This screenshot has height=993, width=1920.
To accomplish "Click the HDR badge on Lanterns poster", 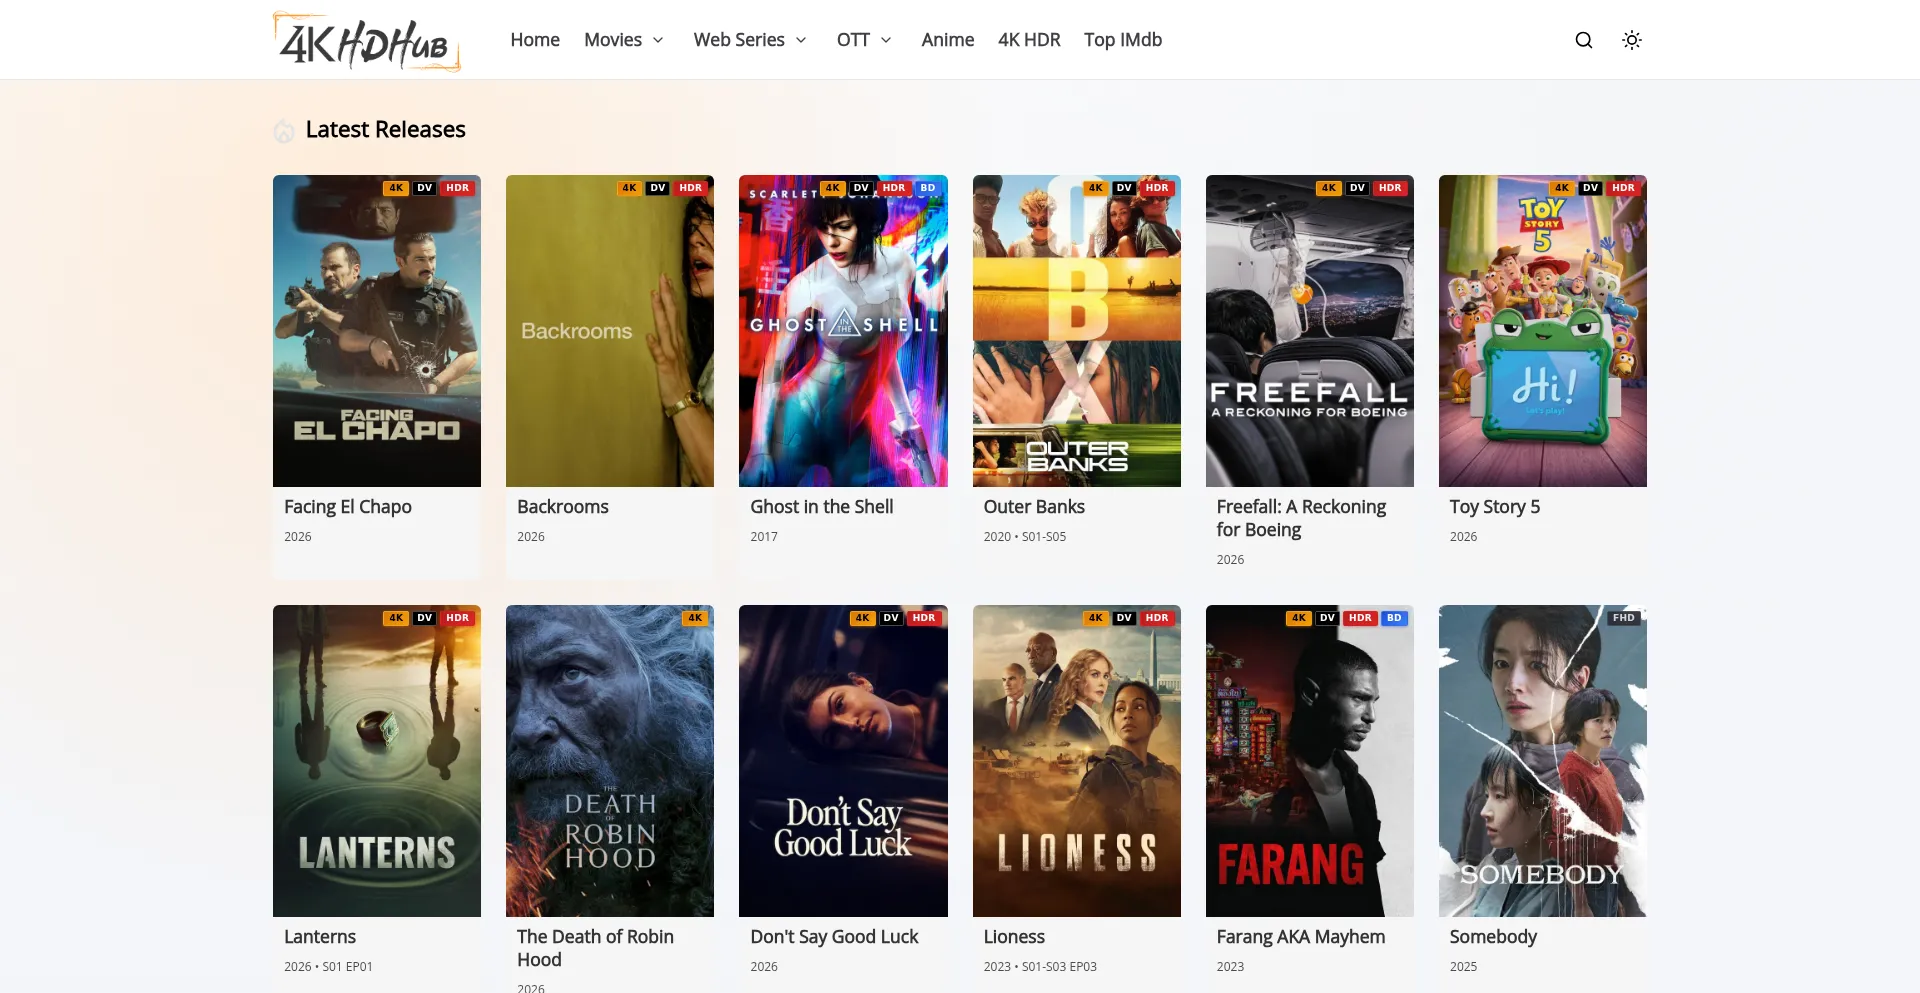I will 458,618.
